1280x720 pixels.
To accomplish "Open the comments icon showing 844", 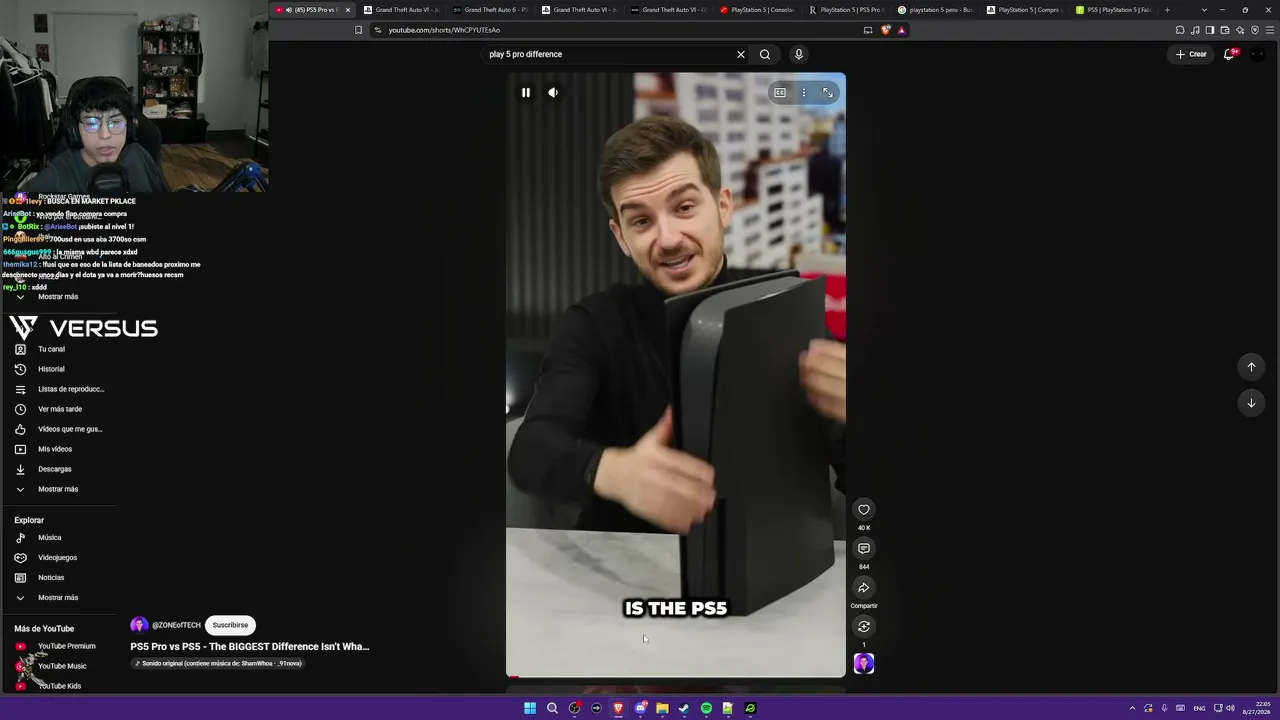I will point(864,549).
